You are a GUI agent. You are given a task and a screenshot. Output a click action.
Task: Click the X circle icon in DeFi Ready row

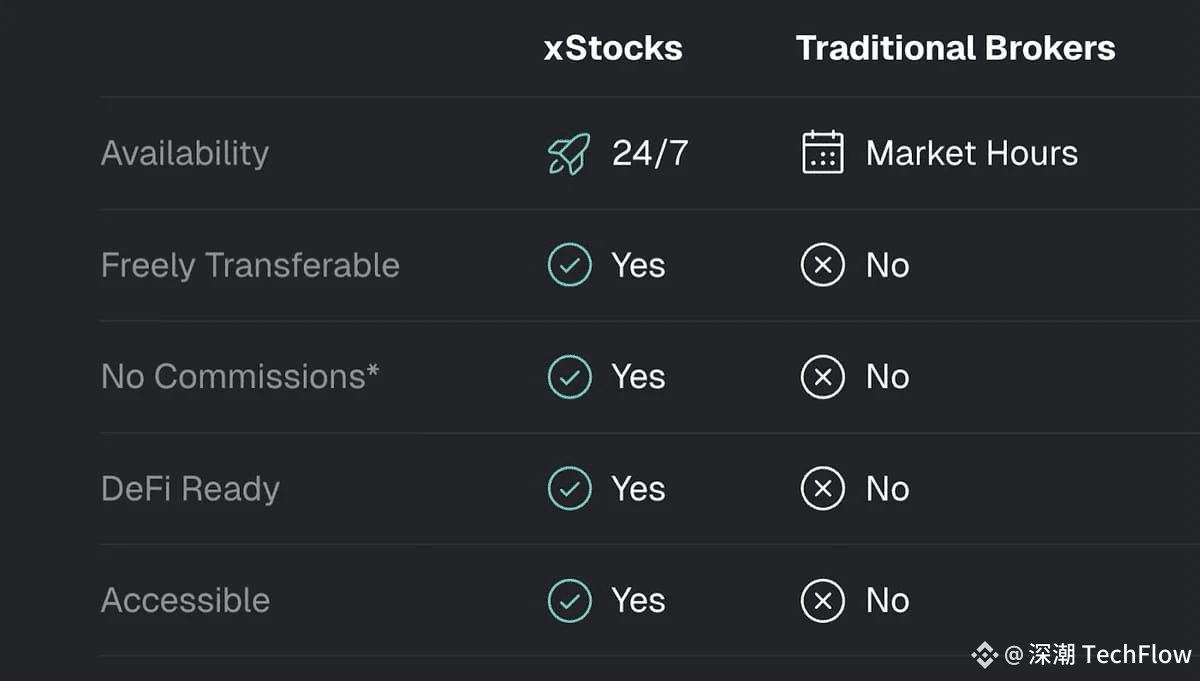823,489
